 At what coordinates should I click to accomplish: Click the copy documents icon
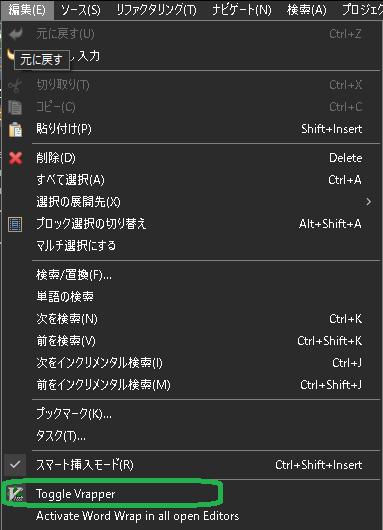[15, 107]
